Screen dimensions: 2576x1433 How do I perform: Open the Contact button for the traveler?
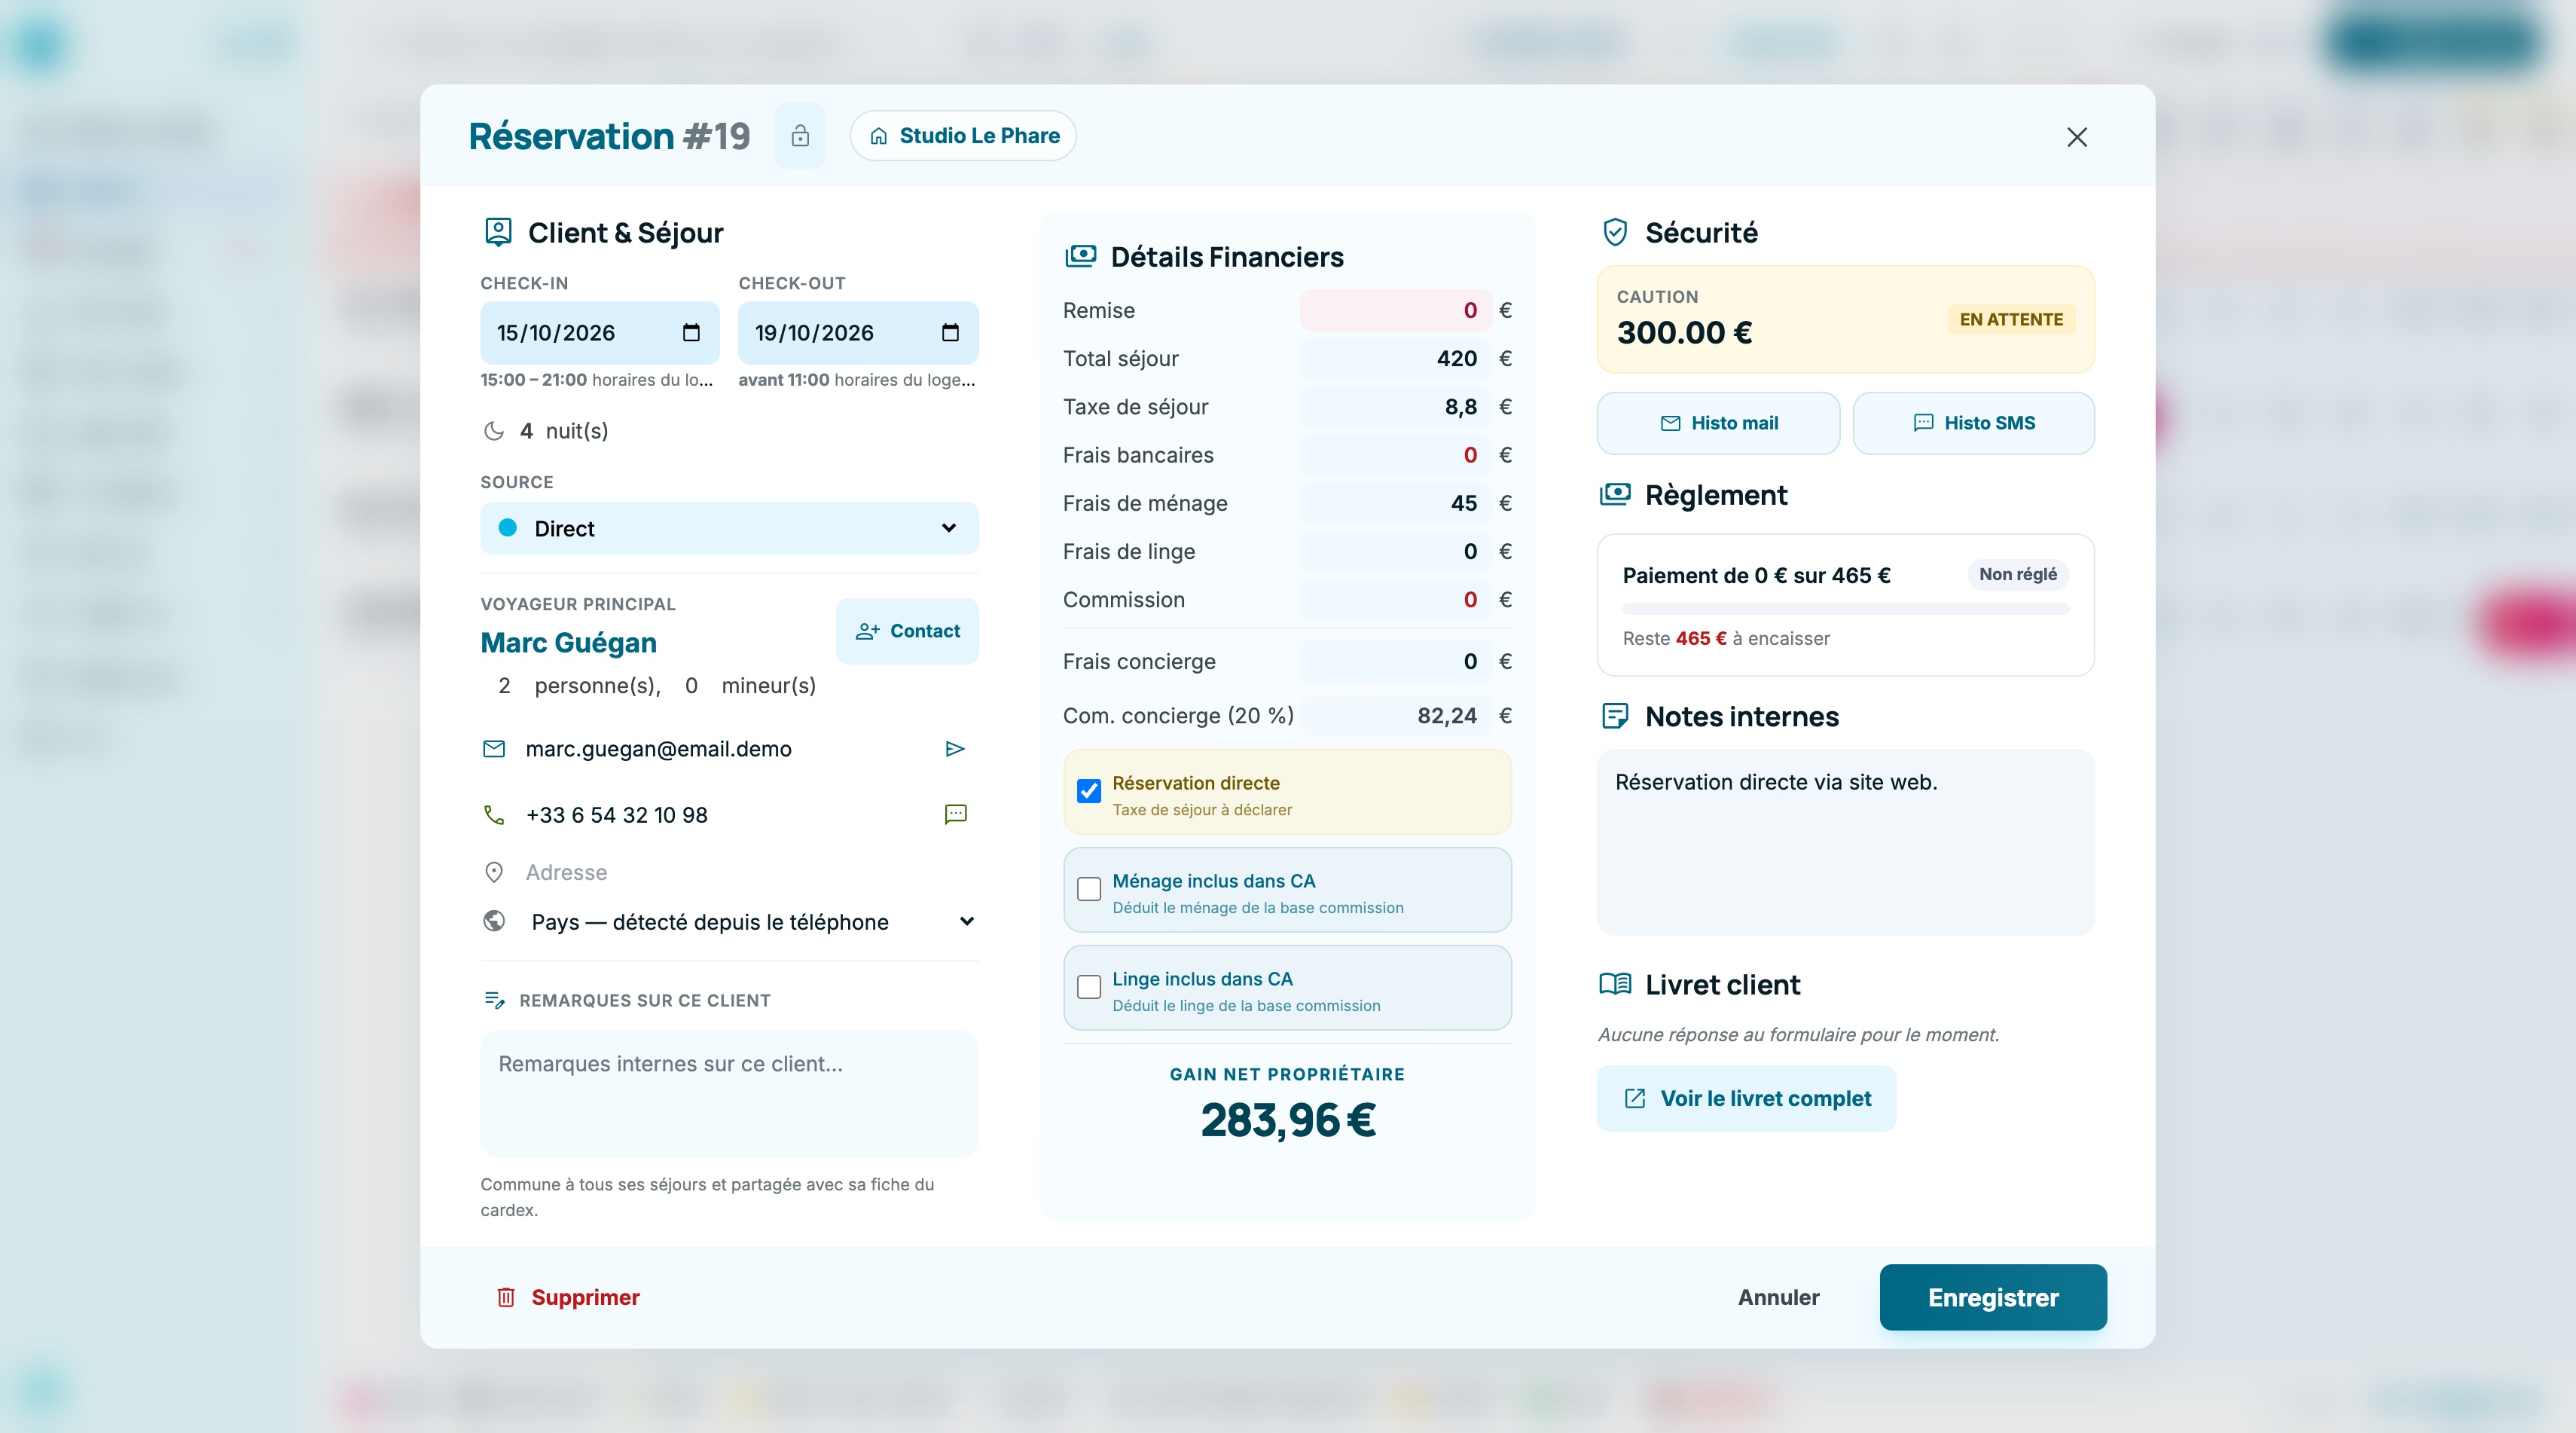tap(907, 631)
